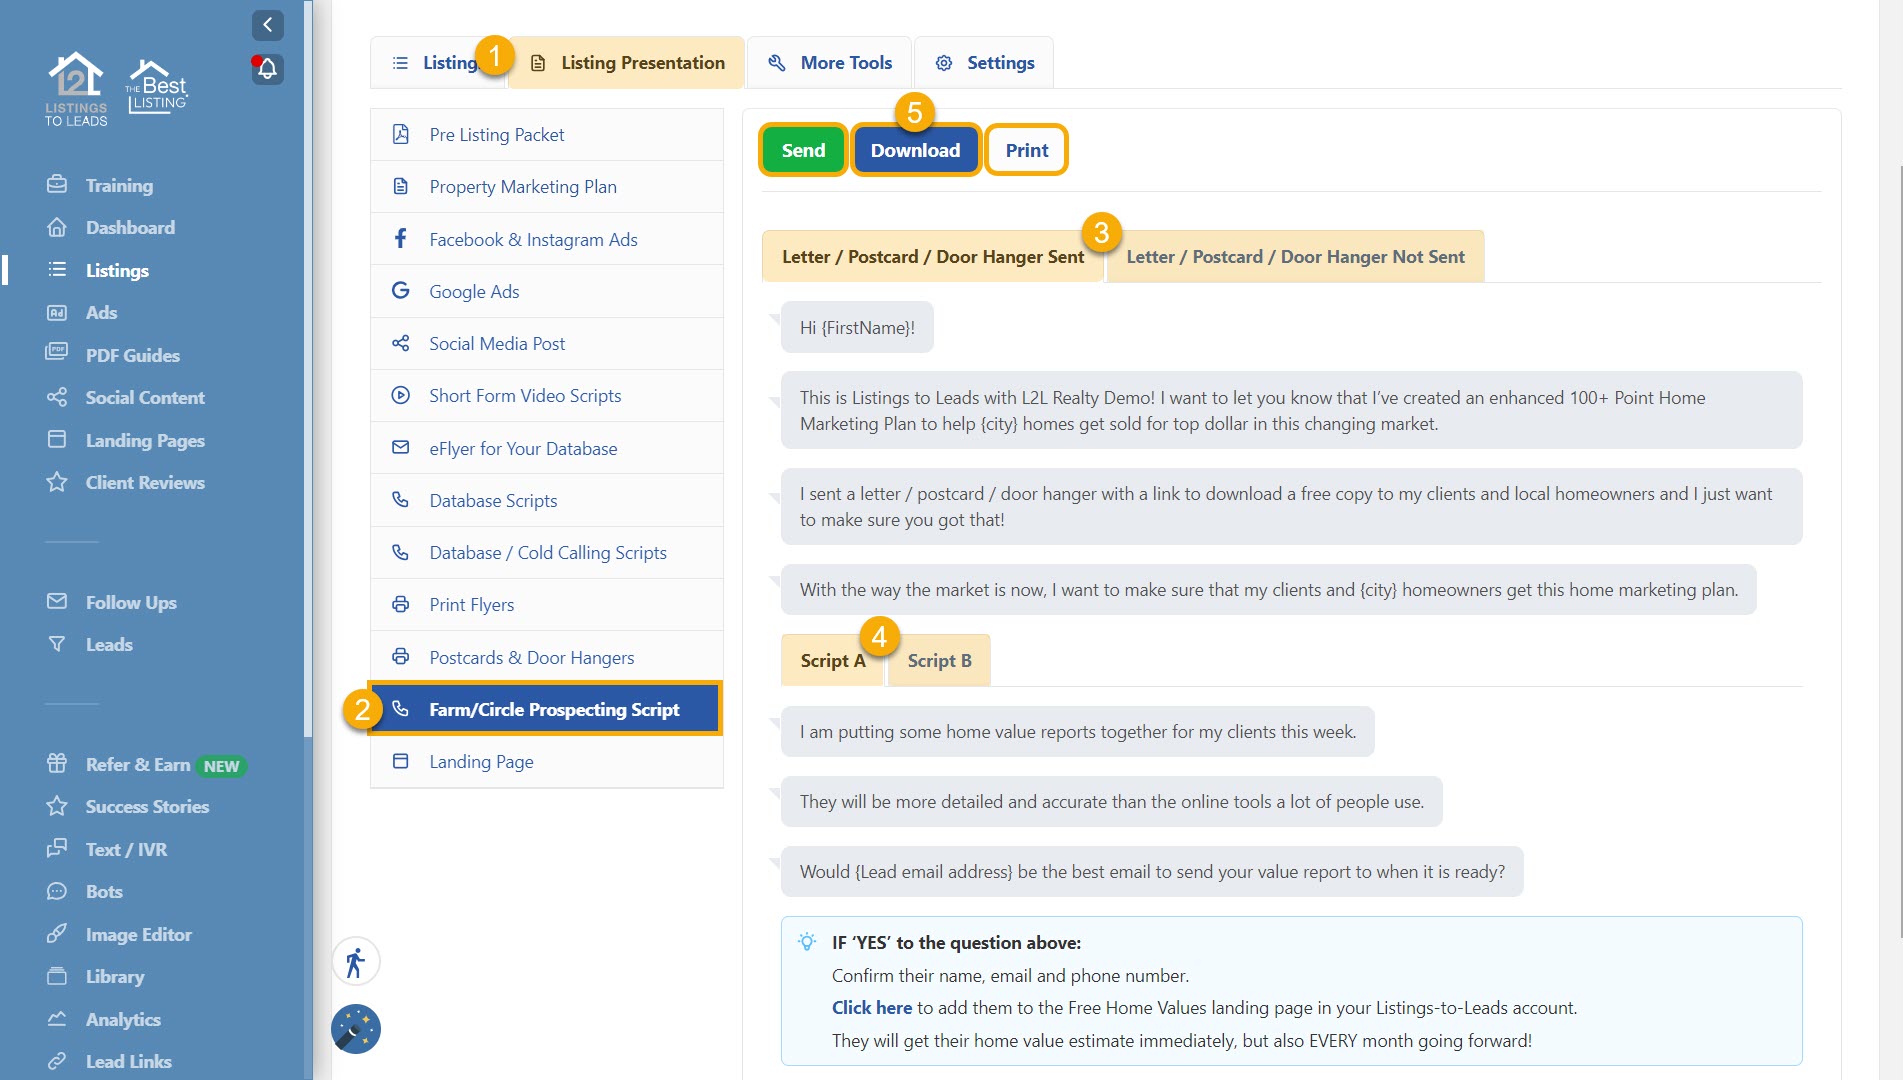Open the Image Editor

click(x=138, y=934)
